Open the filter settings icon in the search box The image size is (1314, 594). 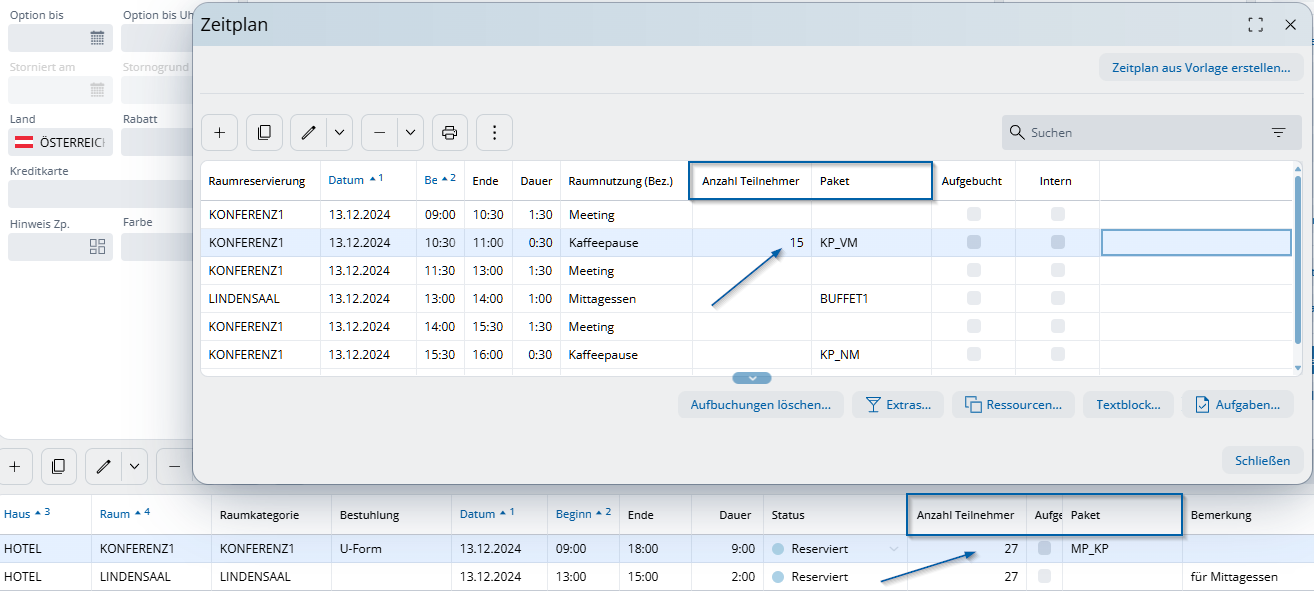pos(1278,132)
